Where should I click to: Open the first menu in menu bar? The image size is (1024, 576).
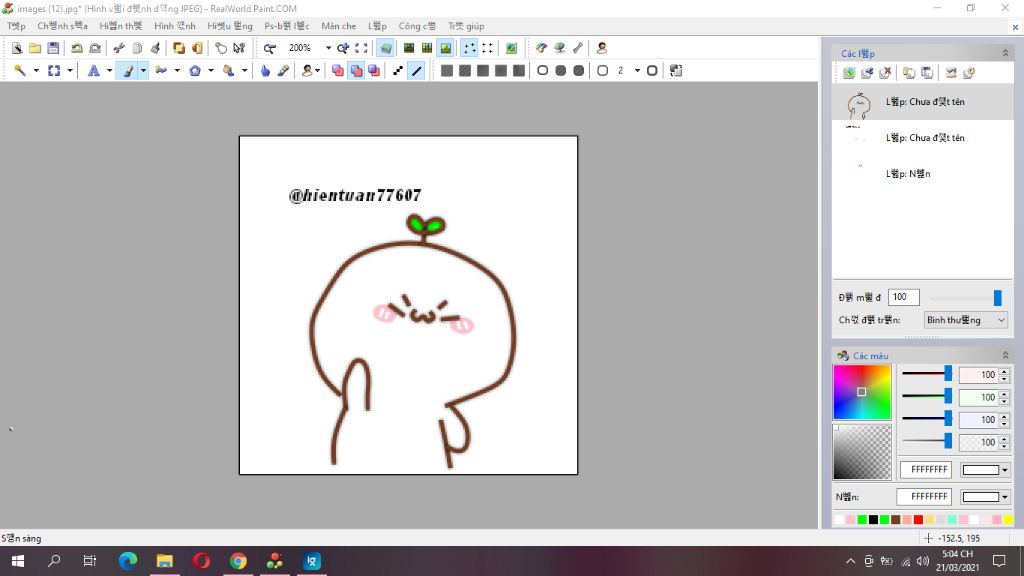[16, 26]
